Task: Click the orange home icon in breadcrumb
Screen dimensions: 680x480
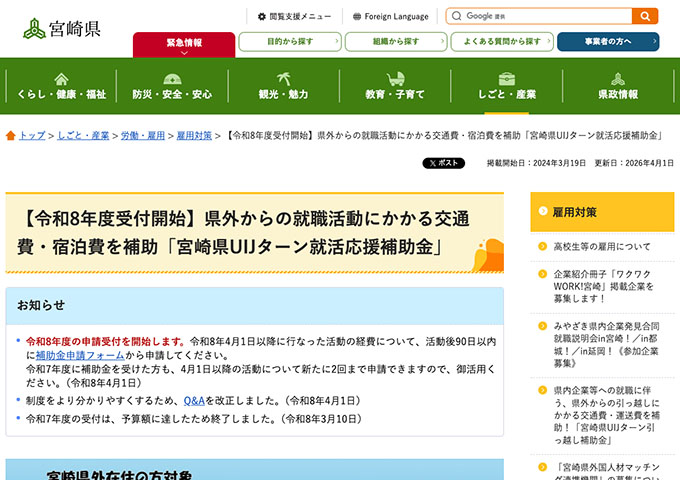Action: point(11,136)
